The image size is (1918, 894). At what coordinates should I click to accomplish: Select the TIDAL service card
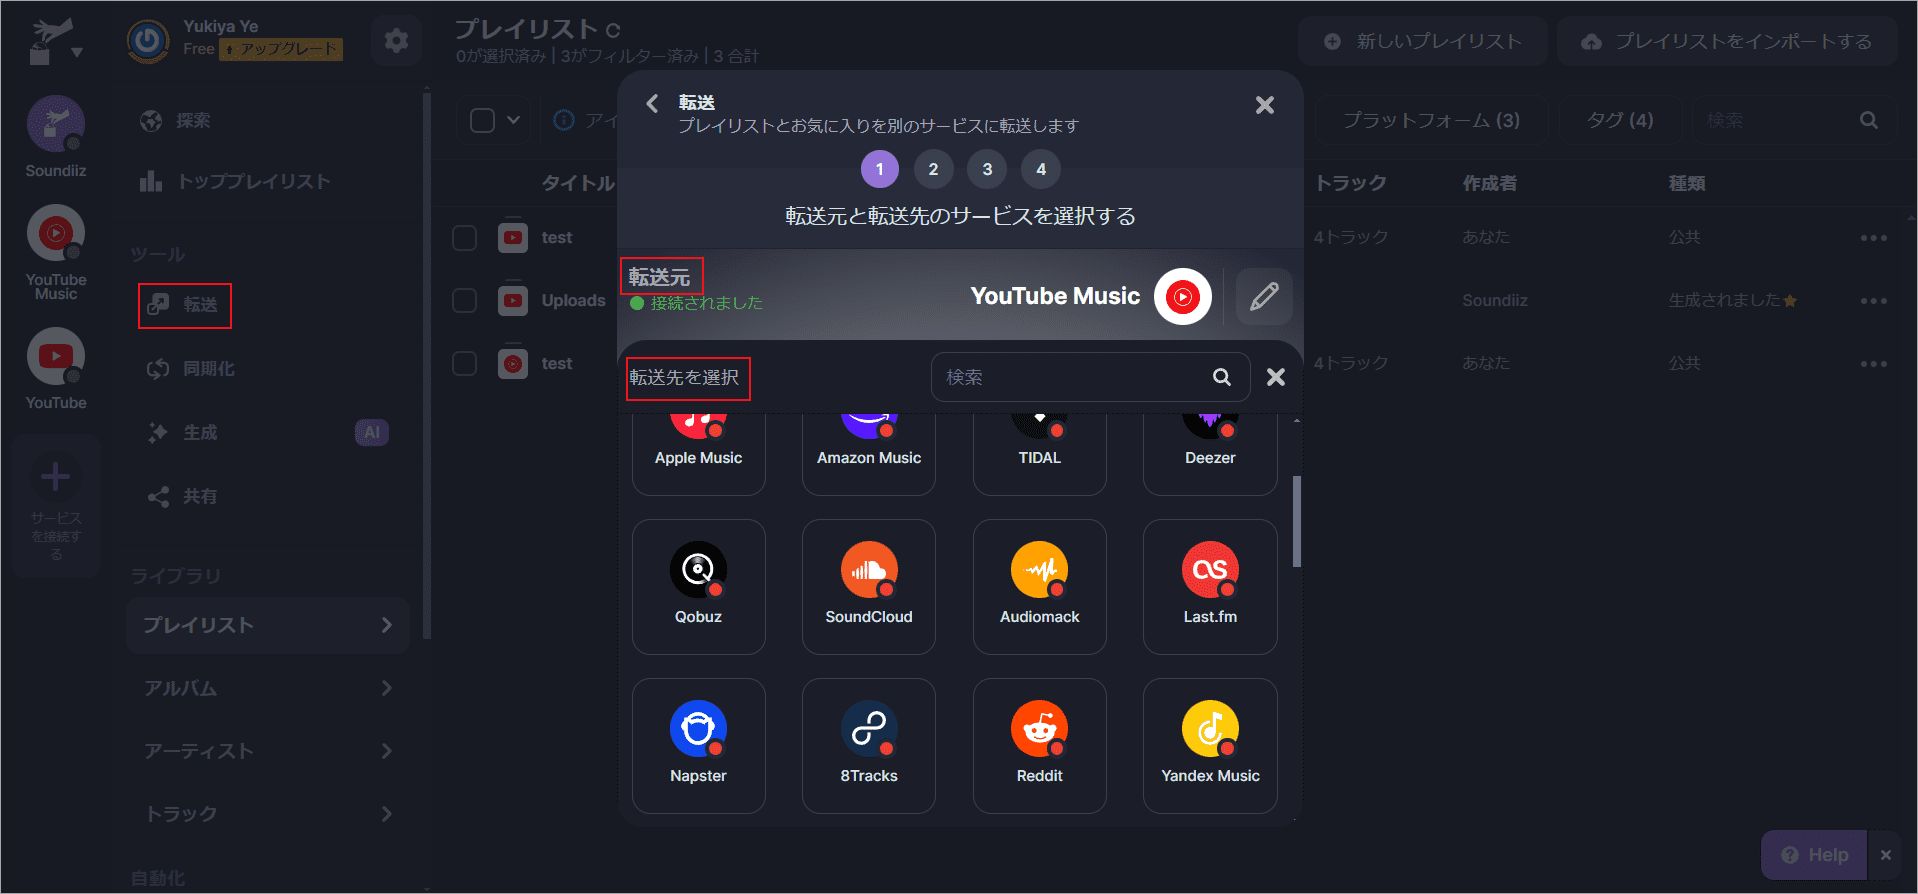(x=1039, y=454)
